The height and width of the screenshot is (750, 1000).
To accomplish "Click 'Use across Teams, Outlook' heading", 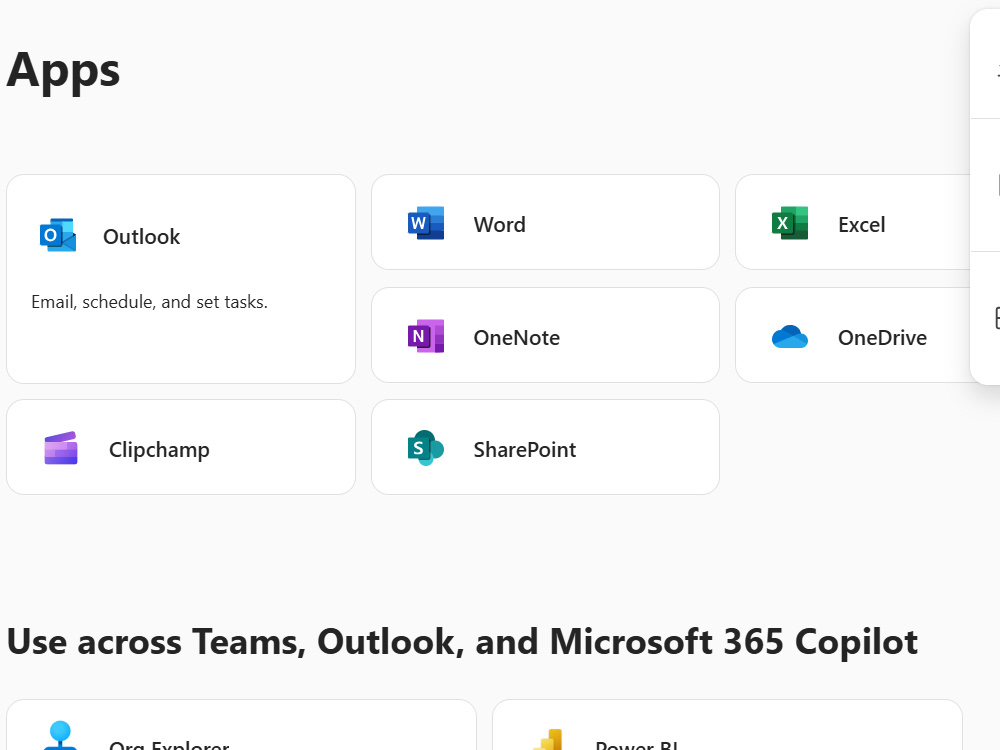I will click(462, 642).
